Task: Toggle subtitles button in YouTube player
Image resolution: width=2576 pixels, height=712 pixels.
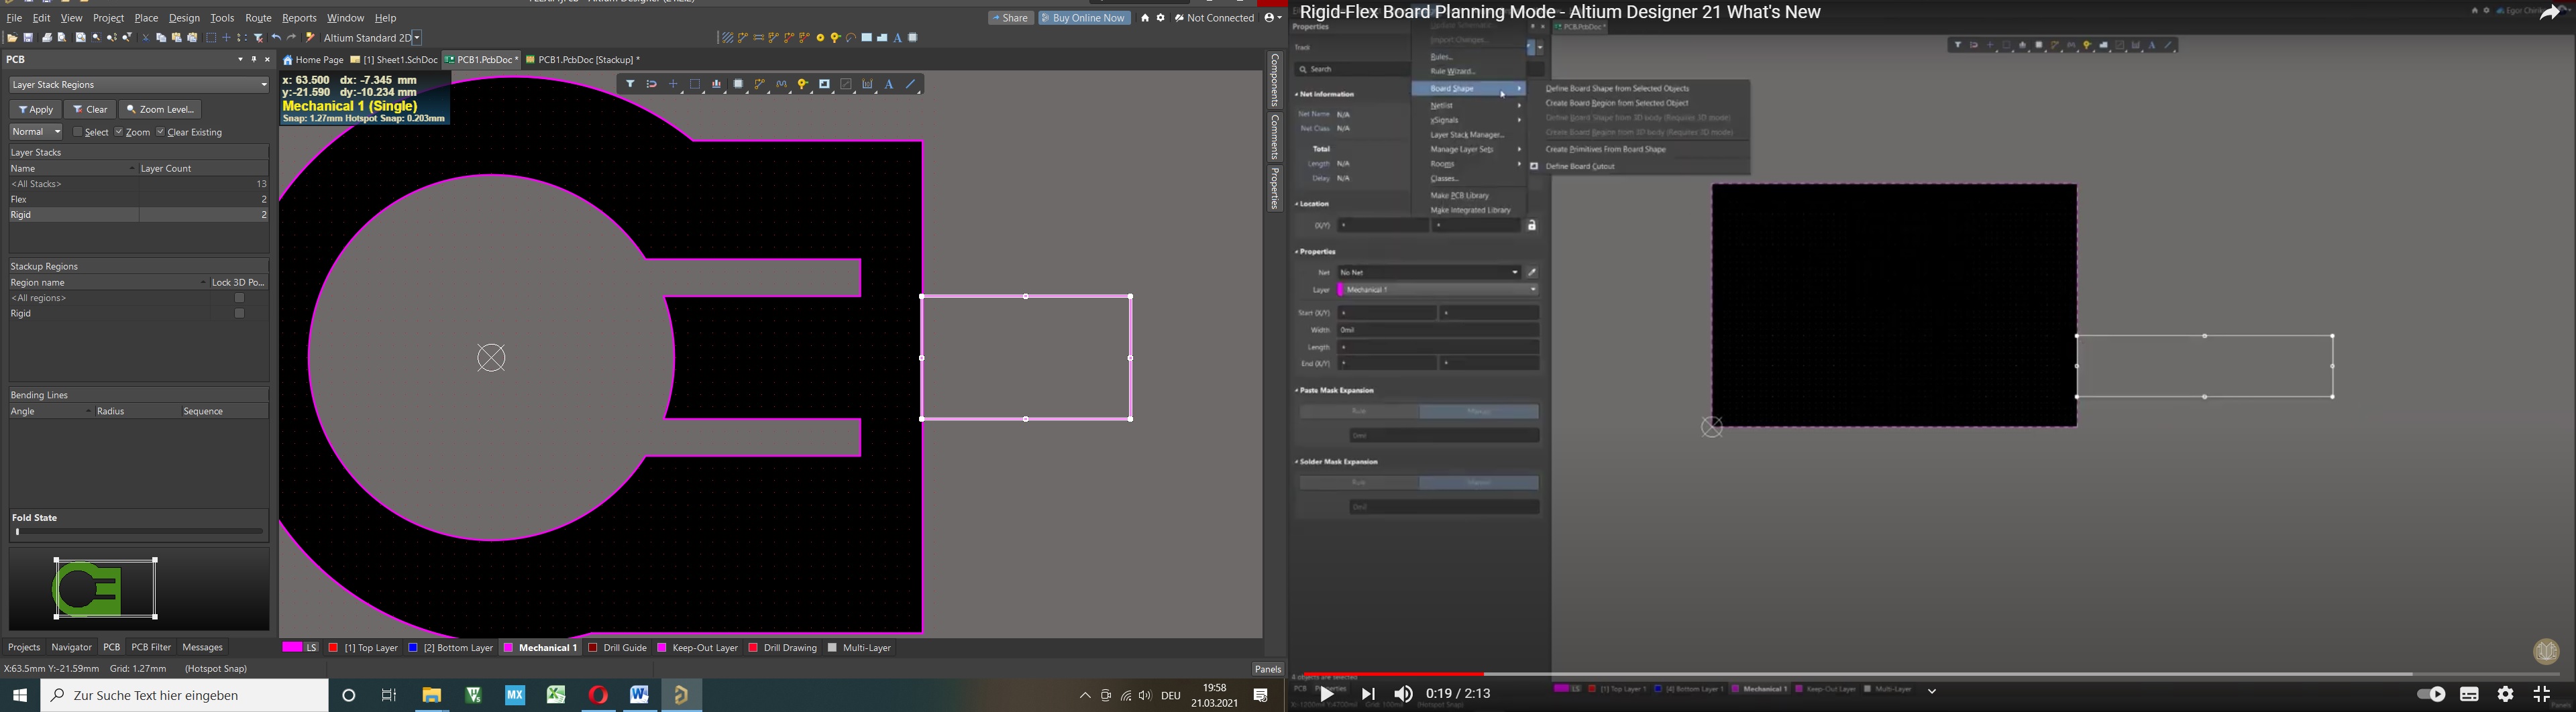Action: pyautogui.click(x=2469, y=694)
